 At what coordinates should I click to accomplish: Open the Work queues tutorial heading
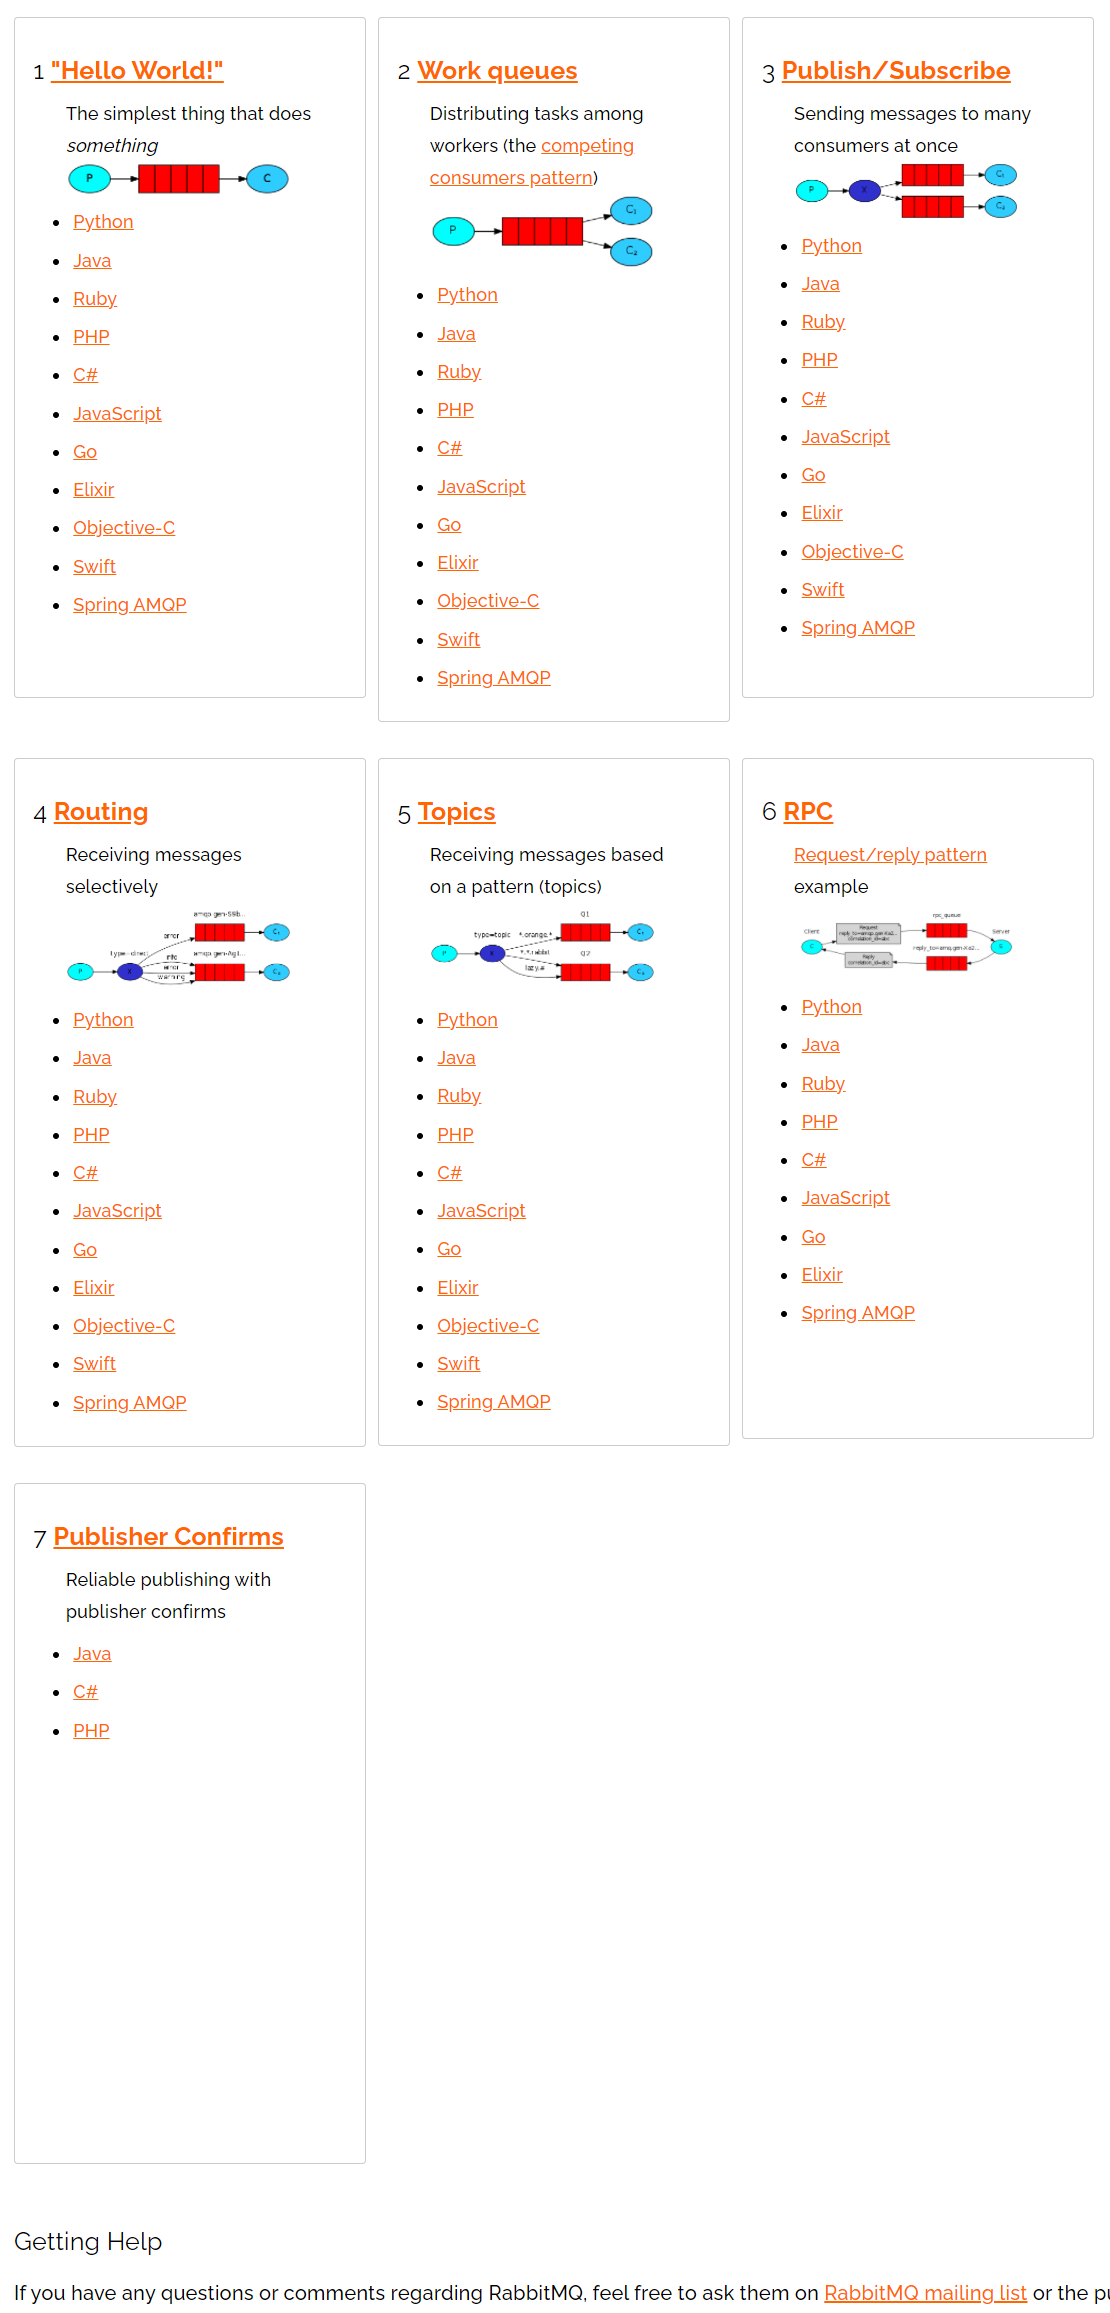coord(497,71)
